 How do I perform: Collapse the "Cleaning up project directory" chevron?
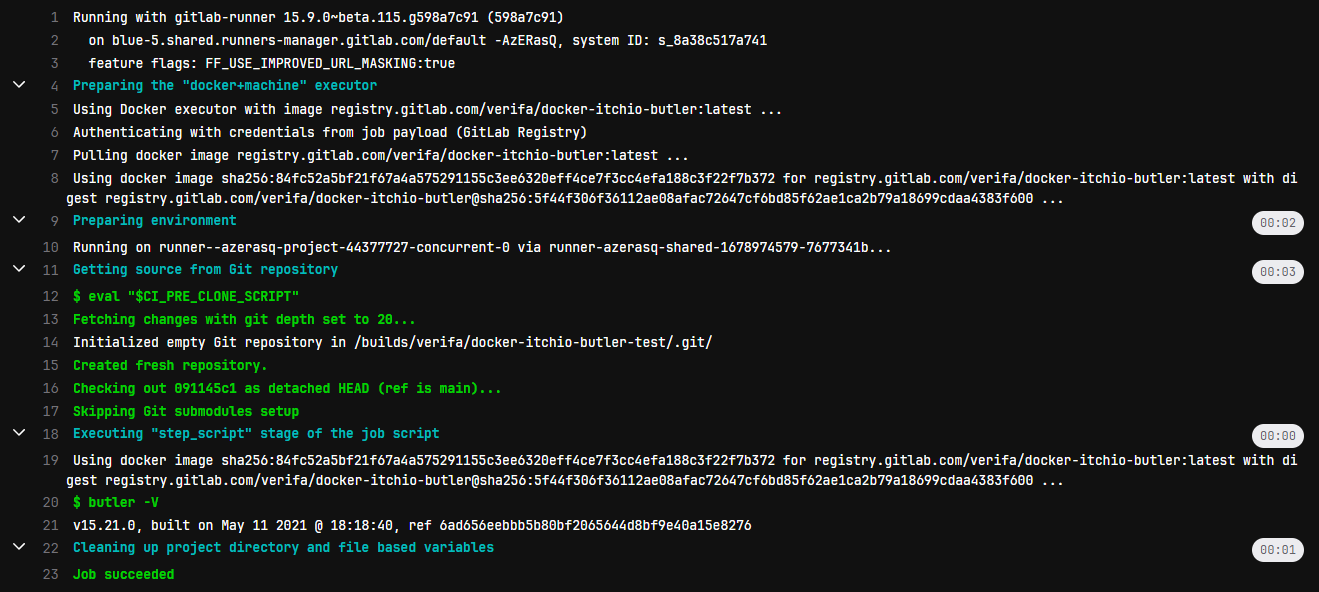tap(19, 547)
